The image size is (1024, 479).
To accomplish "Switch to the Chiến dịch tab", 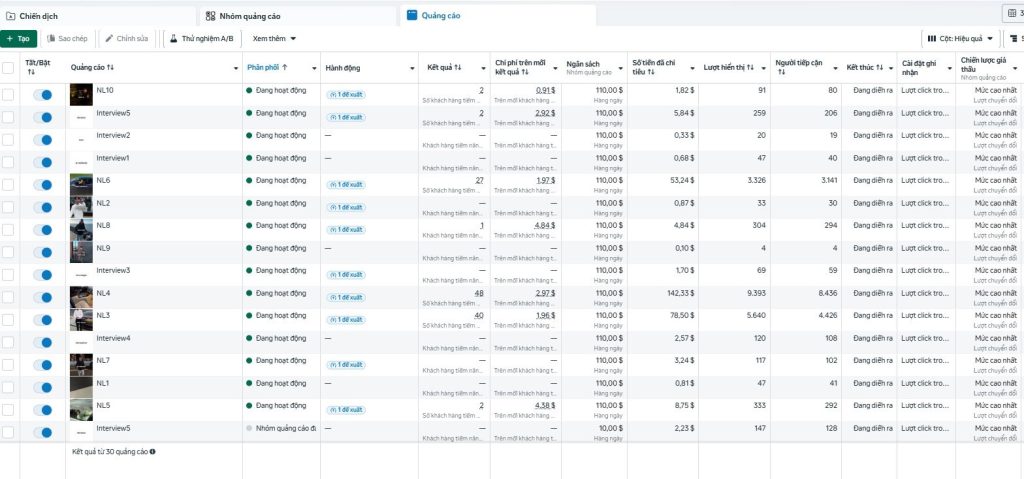I will 38,16.
